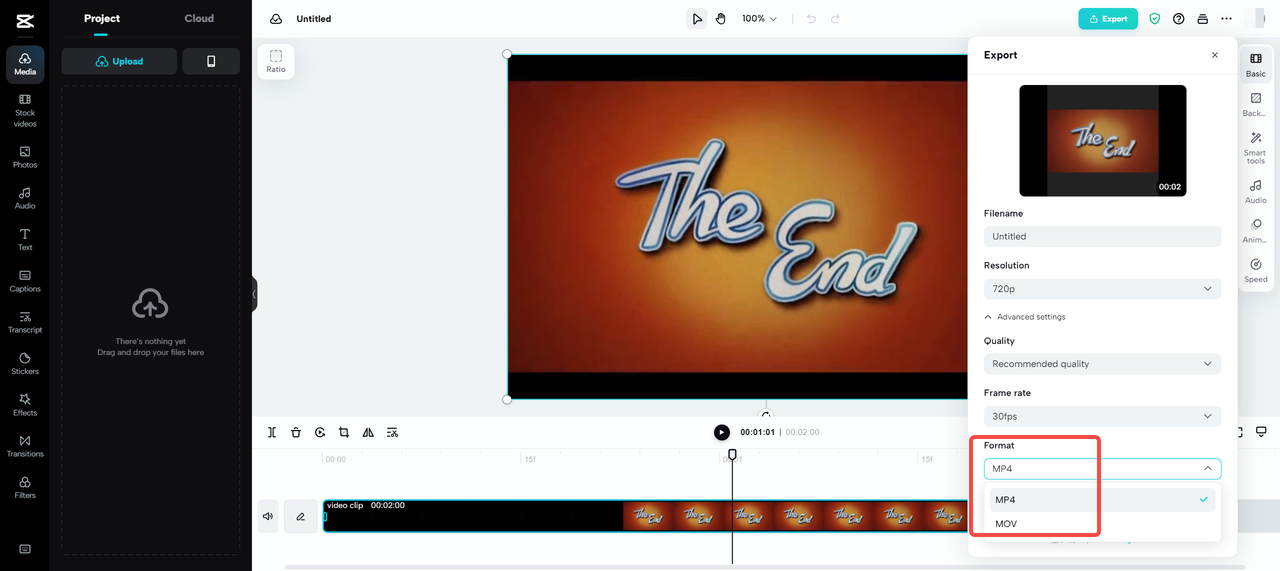This screenshot has height=571, width=1280.
Task: Open the Transcript panel
Action: [25, 322]
